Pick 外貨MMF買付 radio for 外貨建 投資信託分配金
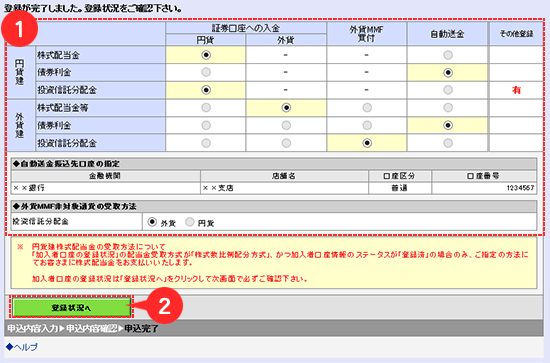Screen dimensions: 550x363 point(367,143)
